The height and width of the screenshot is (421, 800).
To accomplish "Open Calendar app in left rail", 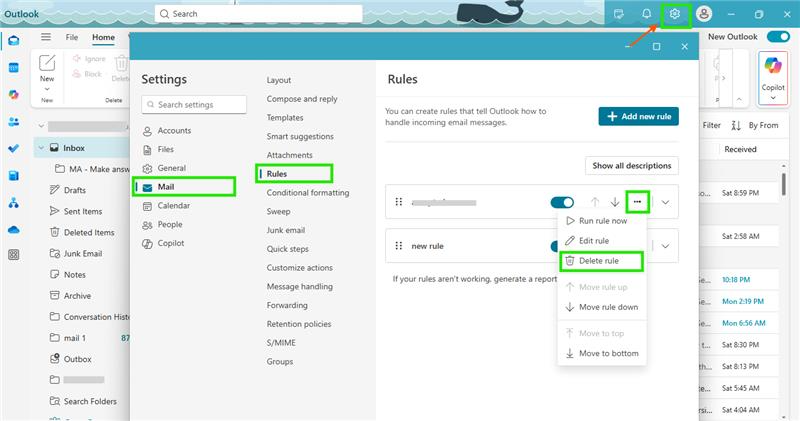I will click(x=14, y=68).
